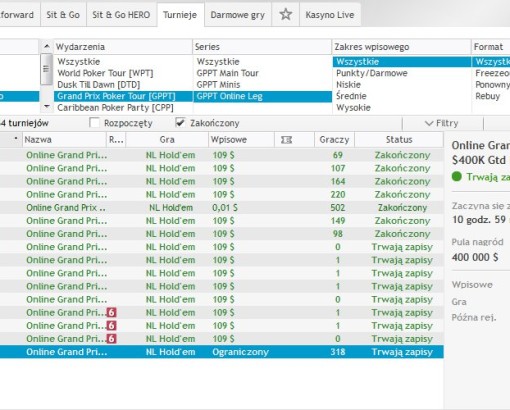Click the ticket icon column header
510x410 pixels.
click(x=286, y=140)
